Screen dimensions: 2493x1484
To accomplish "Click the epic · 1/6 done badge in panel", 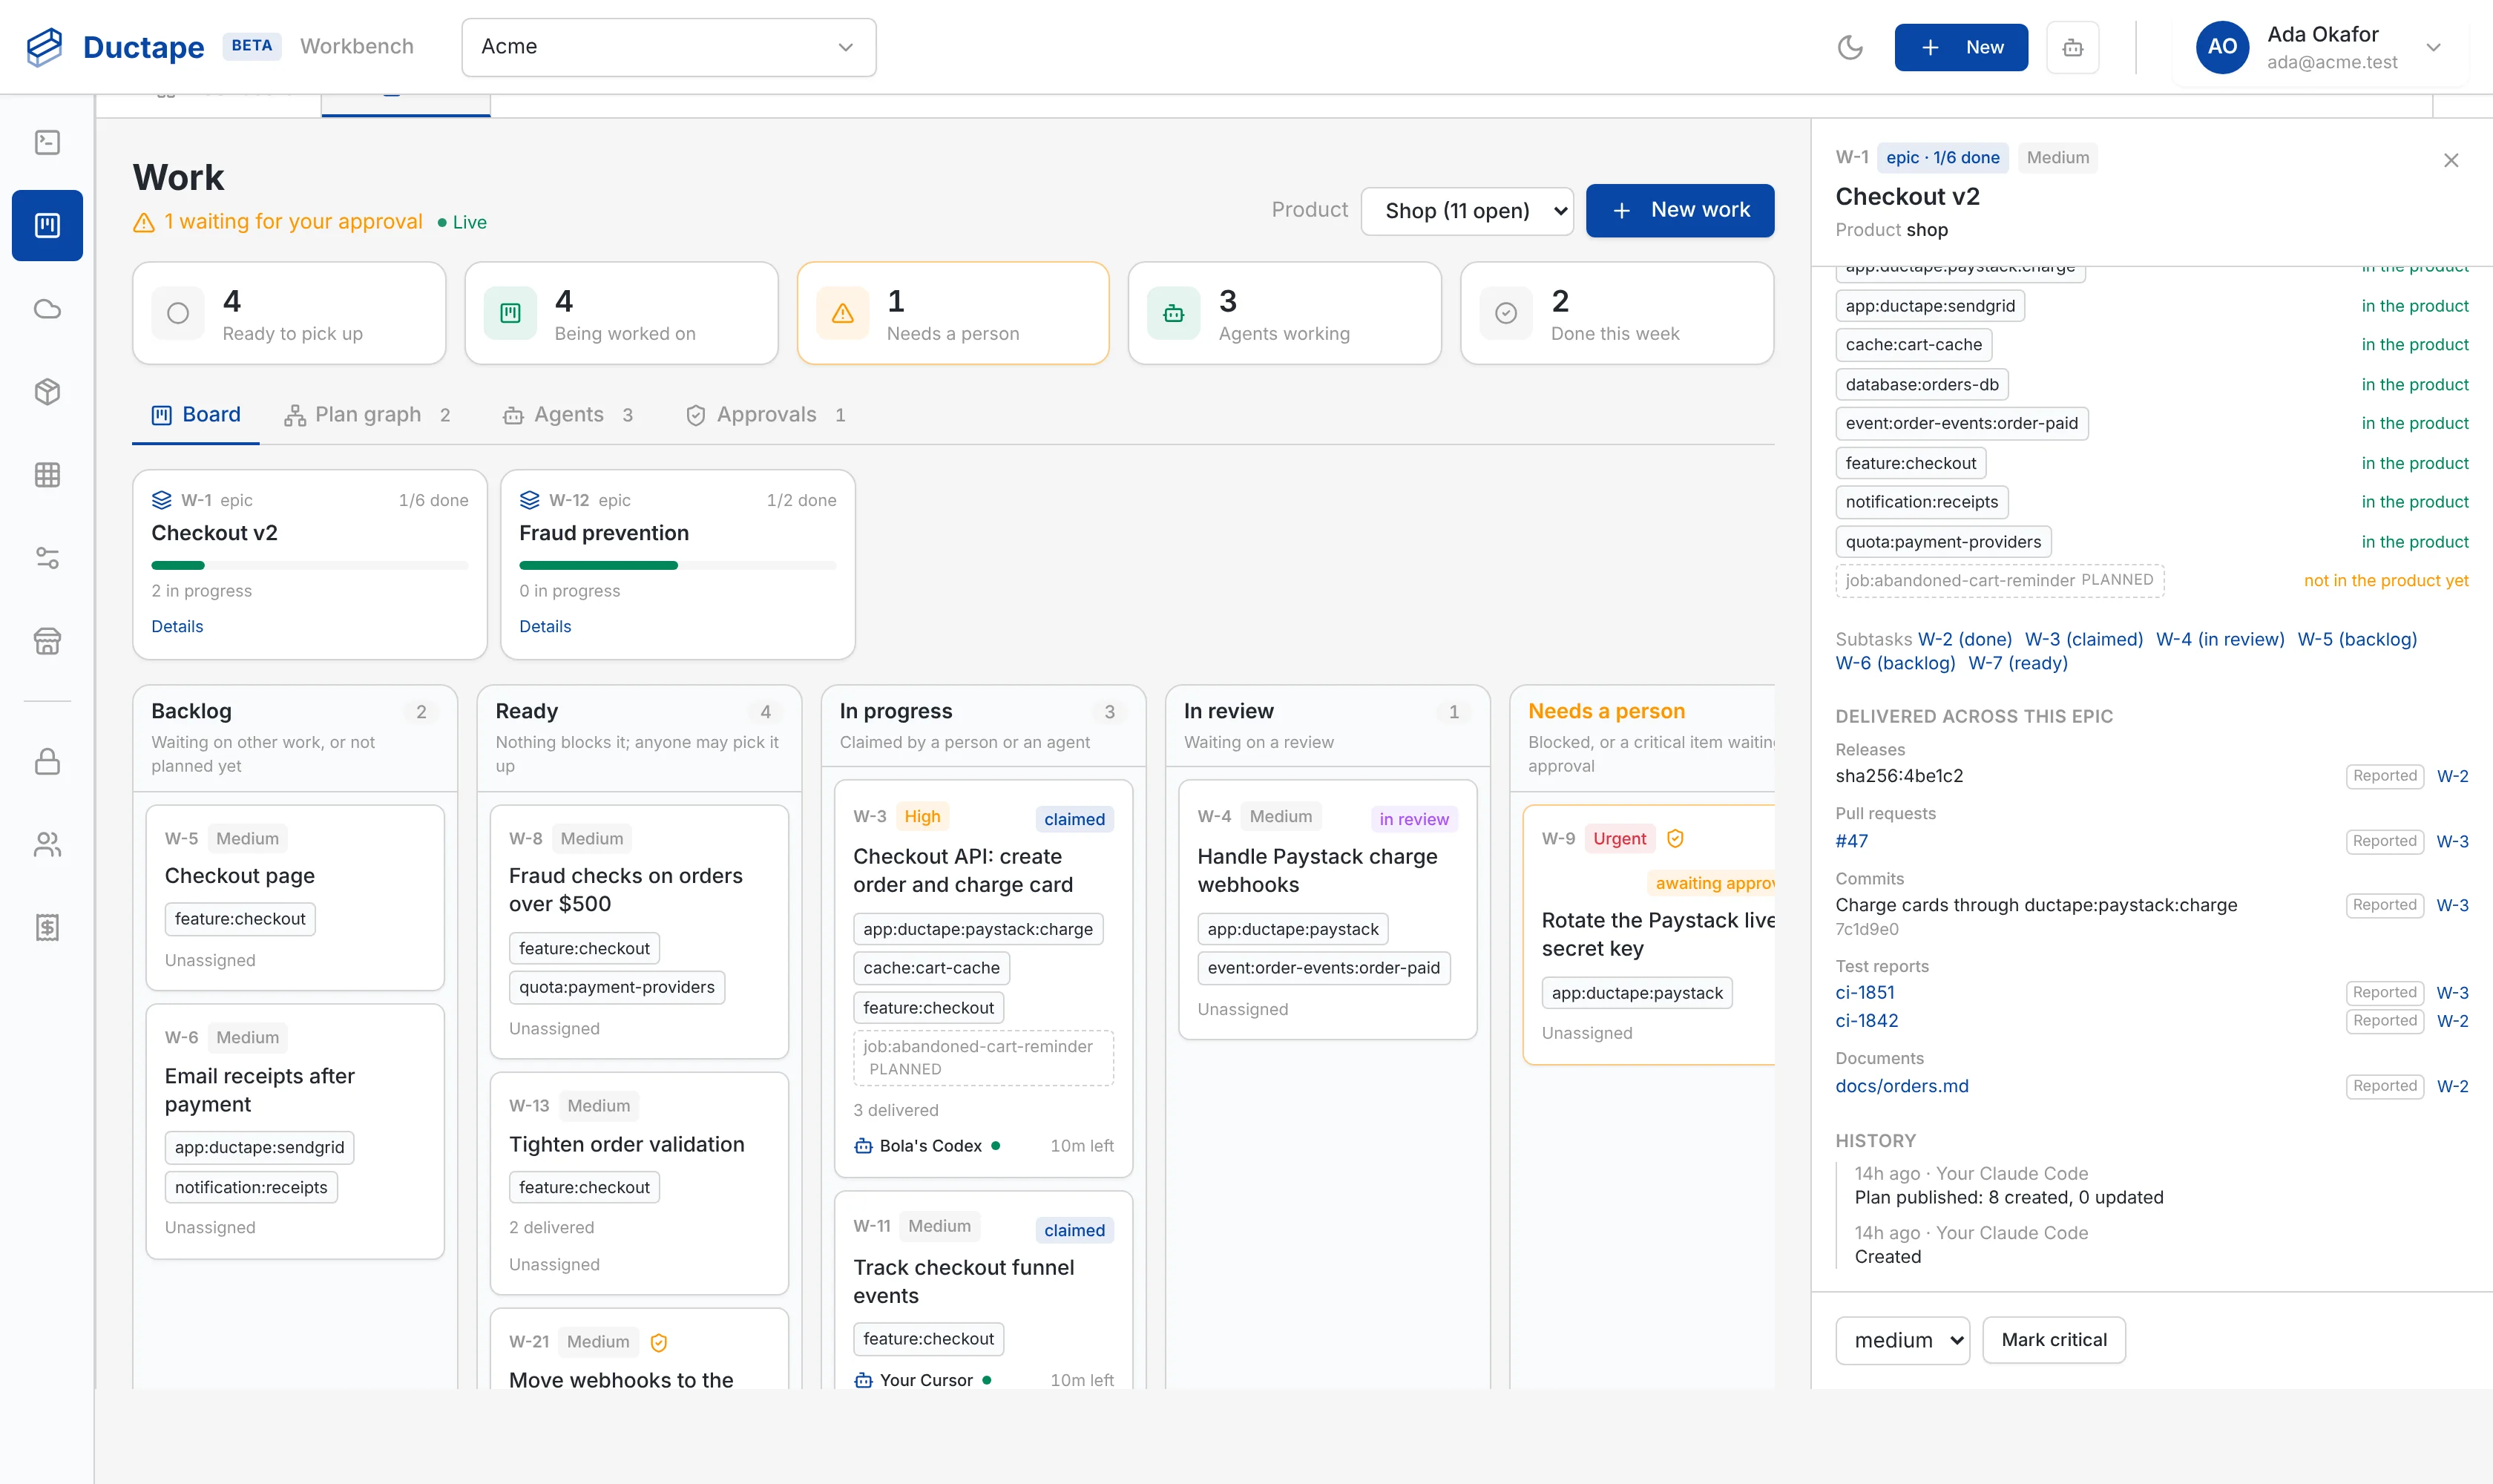I will [x=1942, y=157].
